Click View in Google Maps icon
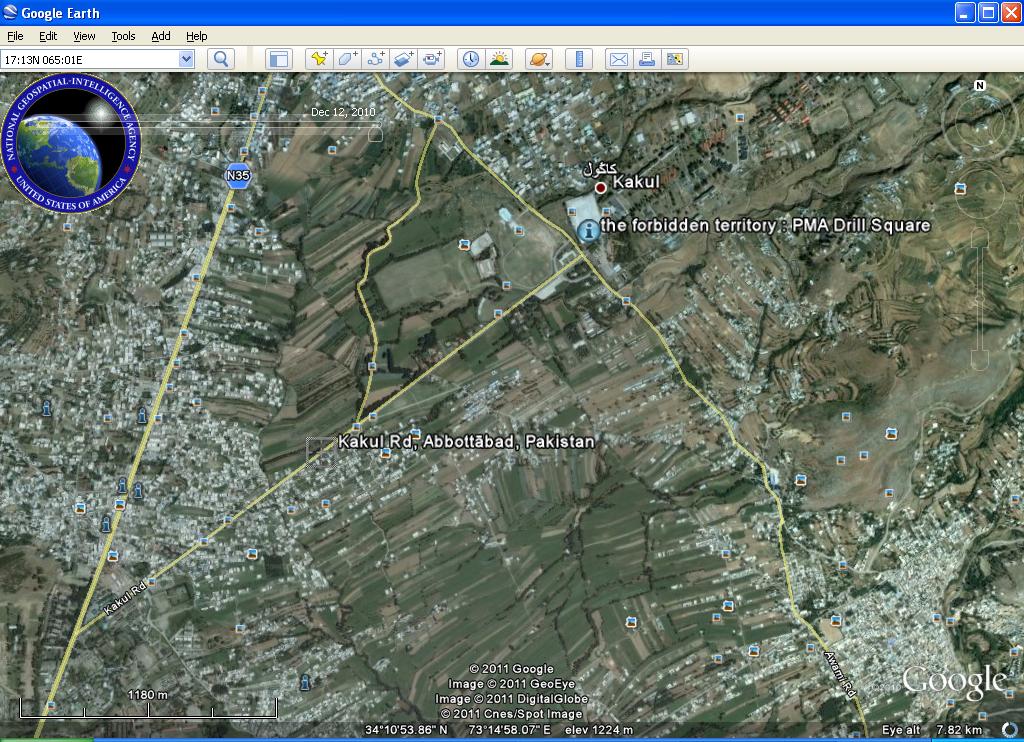1024x742 pixels. [x=675, y=59]
